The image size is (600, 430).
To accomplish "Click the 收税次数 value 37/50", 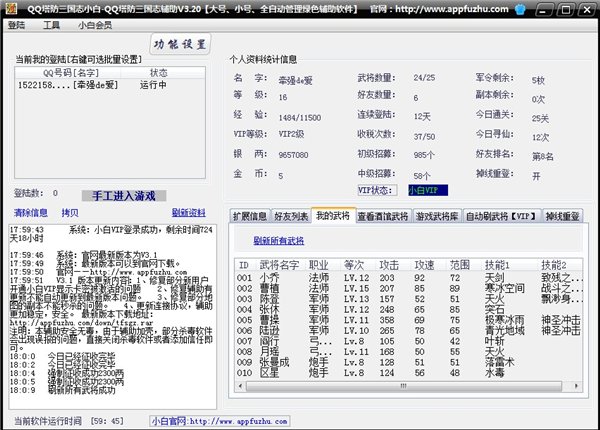I will (x=424, y=137).
